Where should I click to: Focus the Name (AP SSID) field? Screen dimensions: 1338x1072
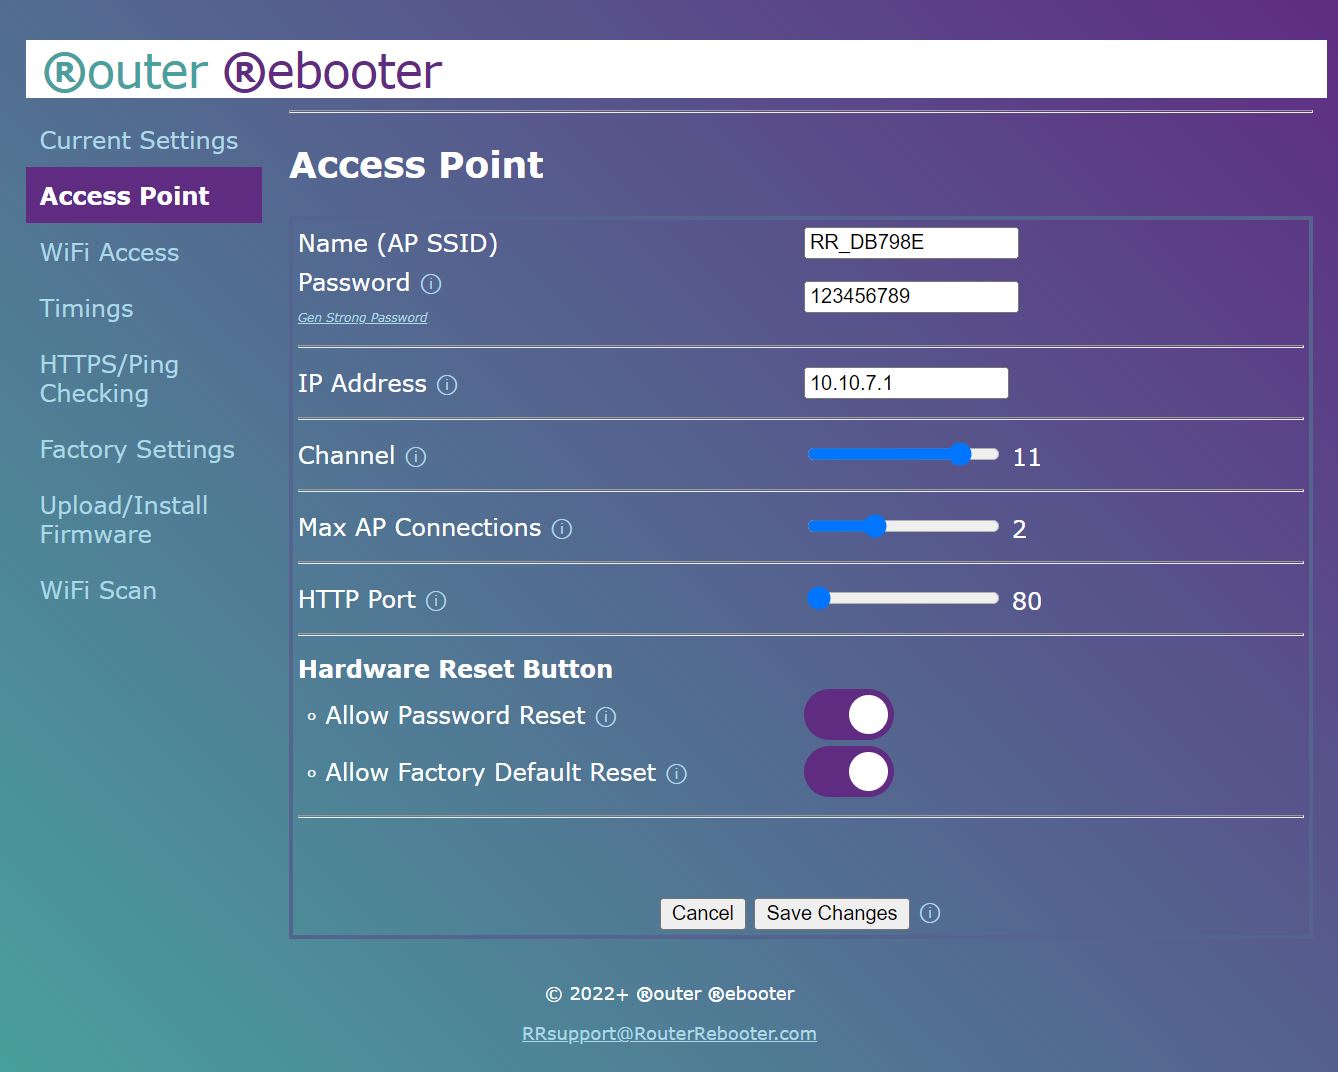pyautogui.click(x=911, y=243)
